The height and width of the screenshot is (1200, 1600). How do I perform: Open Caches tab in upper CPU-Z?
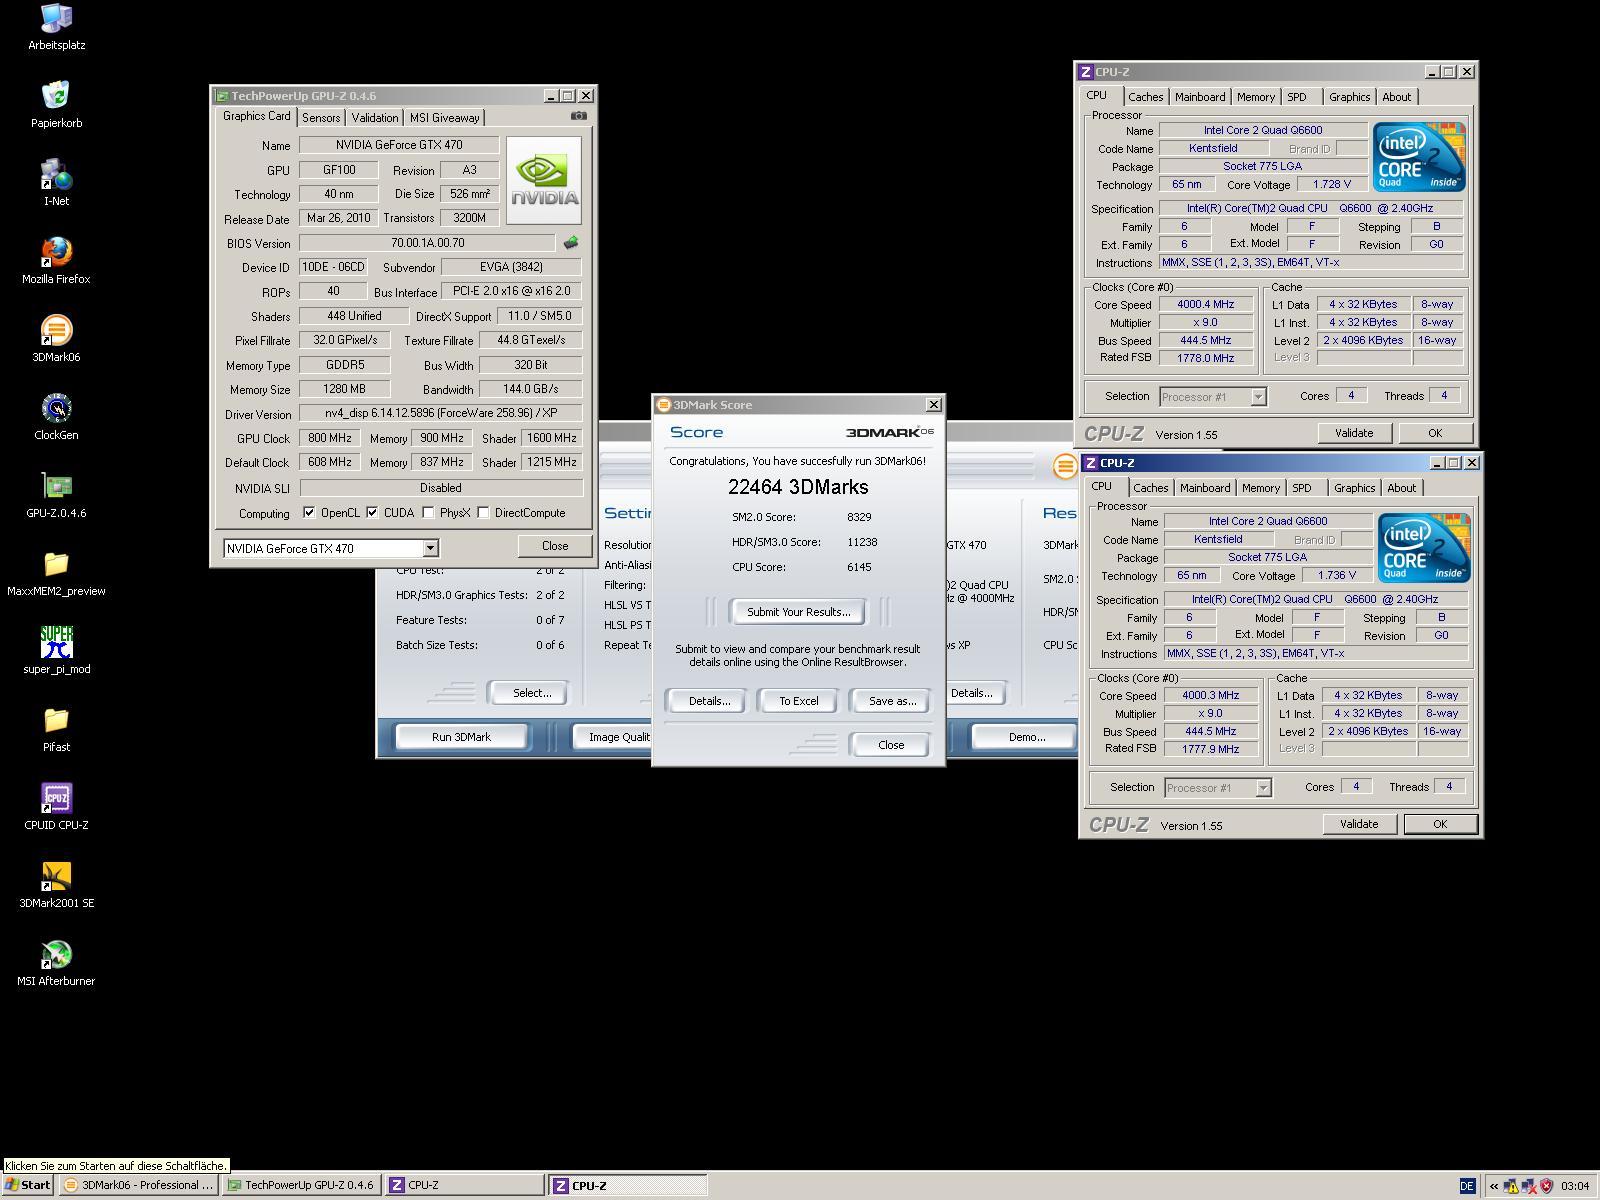pos(1146,97)
